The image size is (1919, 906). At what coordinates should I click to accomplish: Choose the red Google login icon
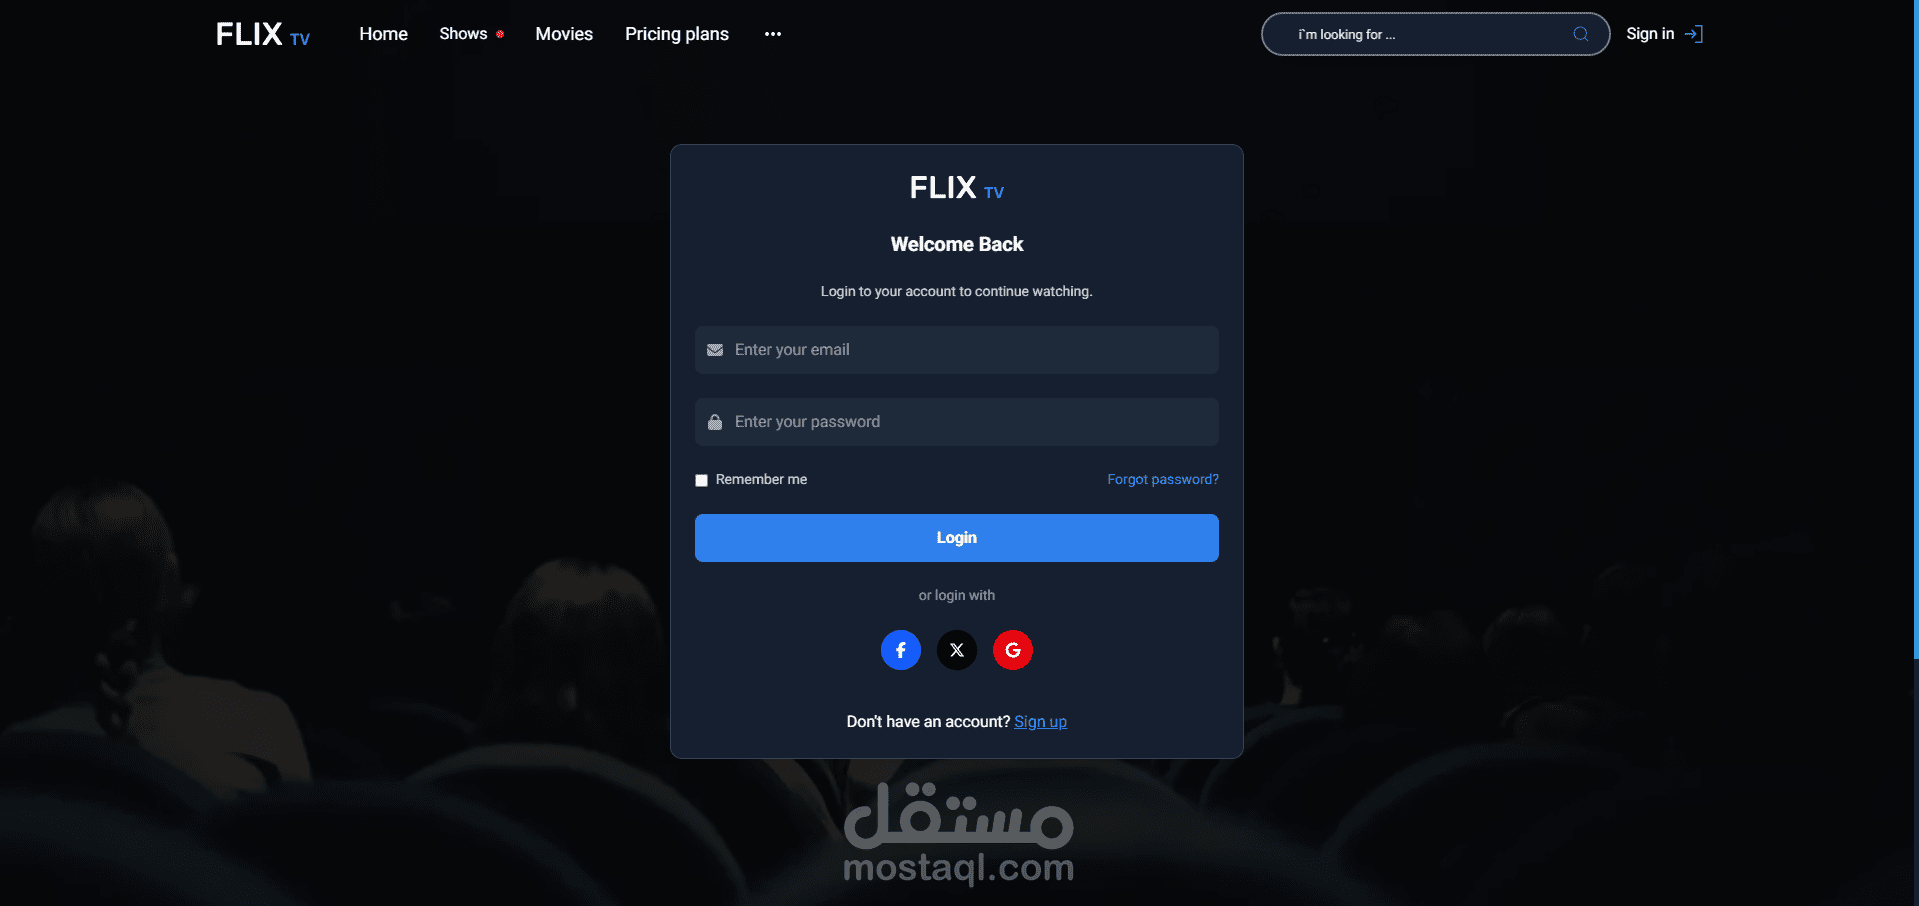click(1013, 650)
